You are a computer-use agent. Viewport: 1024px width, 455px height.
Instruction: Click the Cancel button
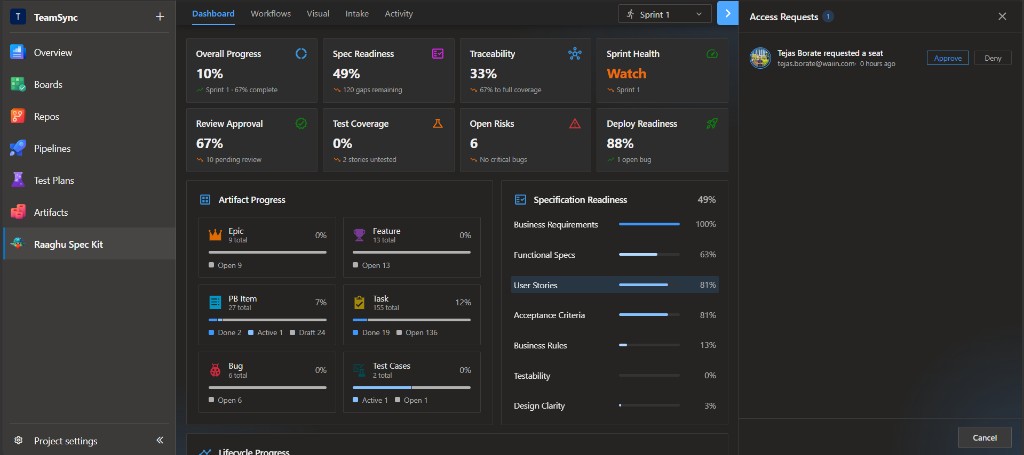(985, 438)
